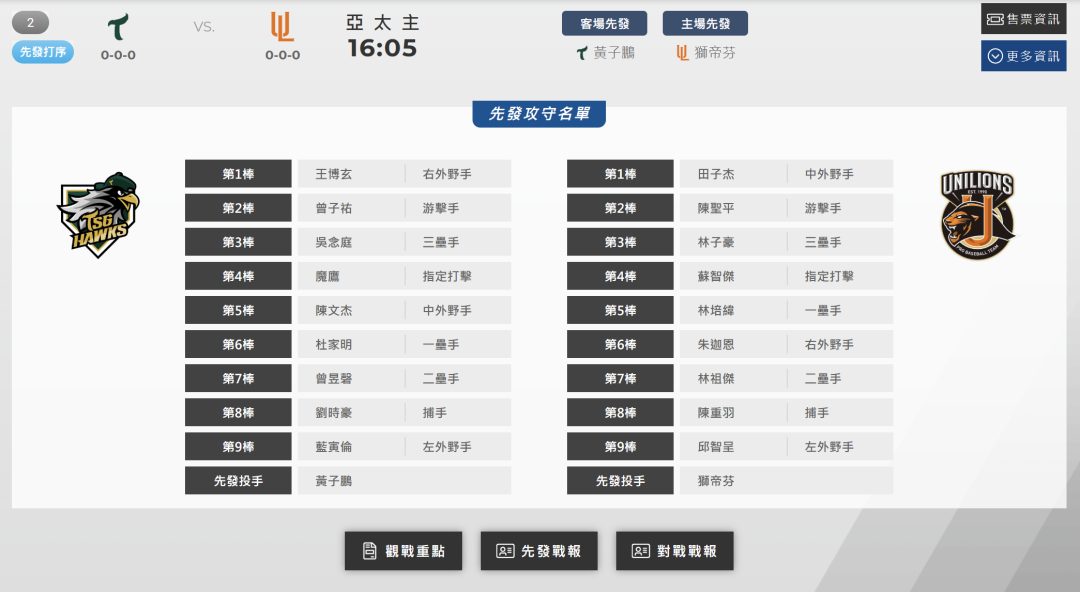Click Hawks designated hitter 魔鷹

(x=328, y=276)
